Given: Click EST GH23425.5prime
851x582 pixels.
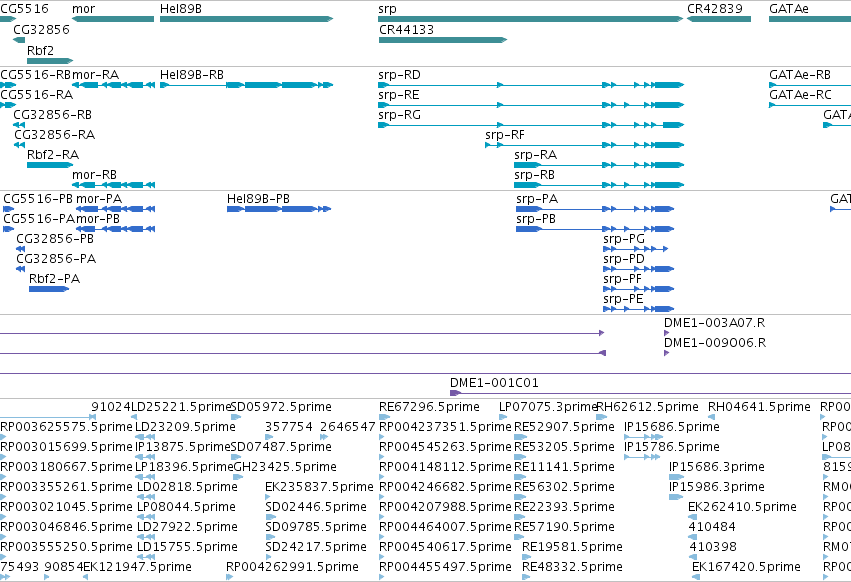Looking at the screenshot, I should point(285,467).
